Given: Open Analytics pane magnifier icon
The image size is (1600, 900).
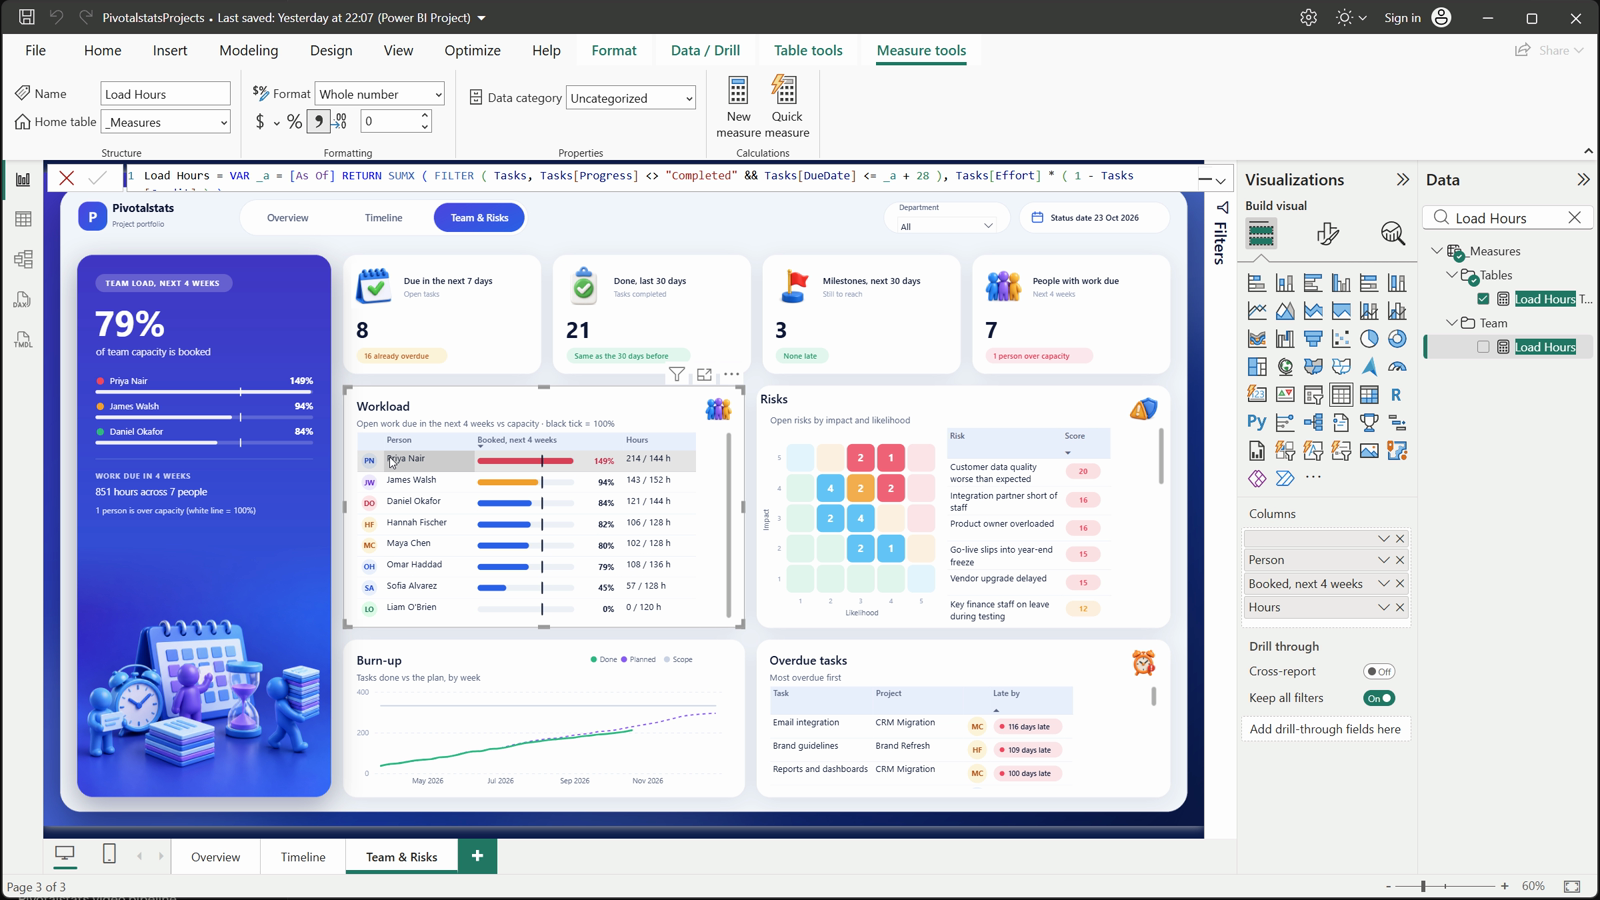Looking at the screenshot, I should tap(1392, 233).
